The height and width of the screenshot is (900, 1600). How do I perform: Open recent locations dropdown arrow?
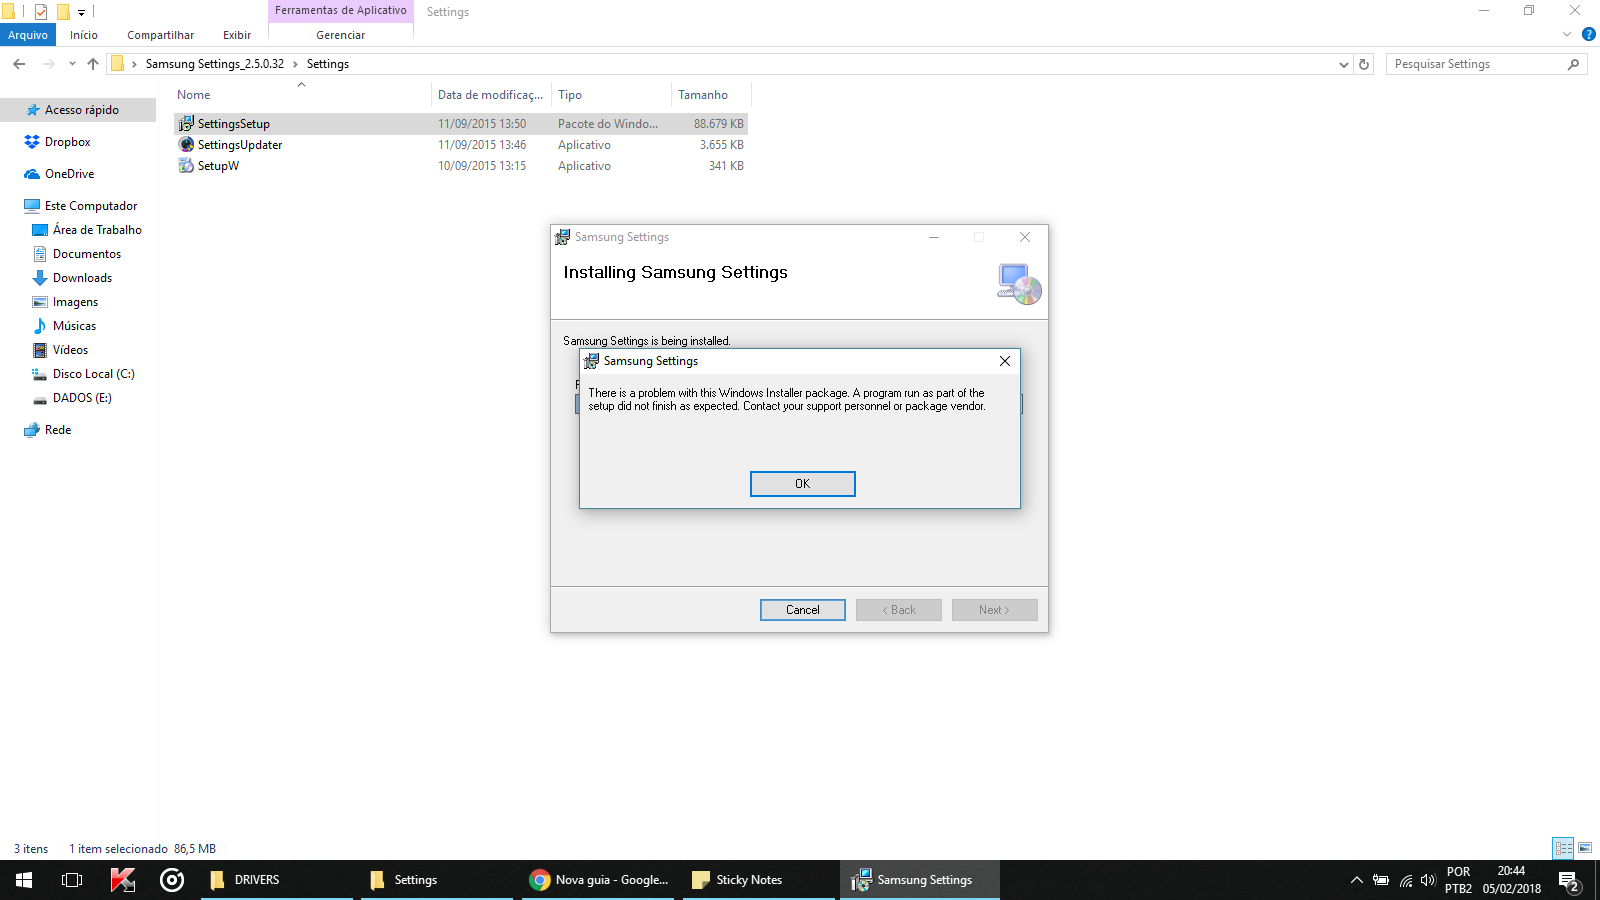coord(72,64)
